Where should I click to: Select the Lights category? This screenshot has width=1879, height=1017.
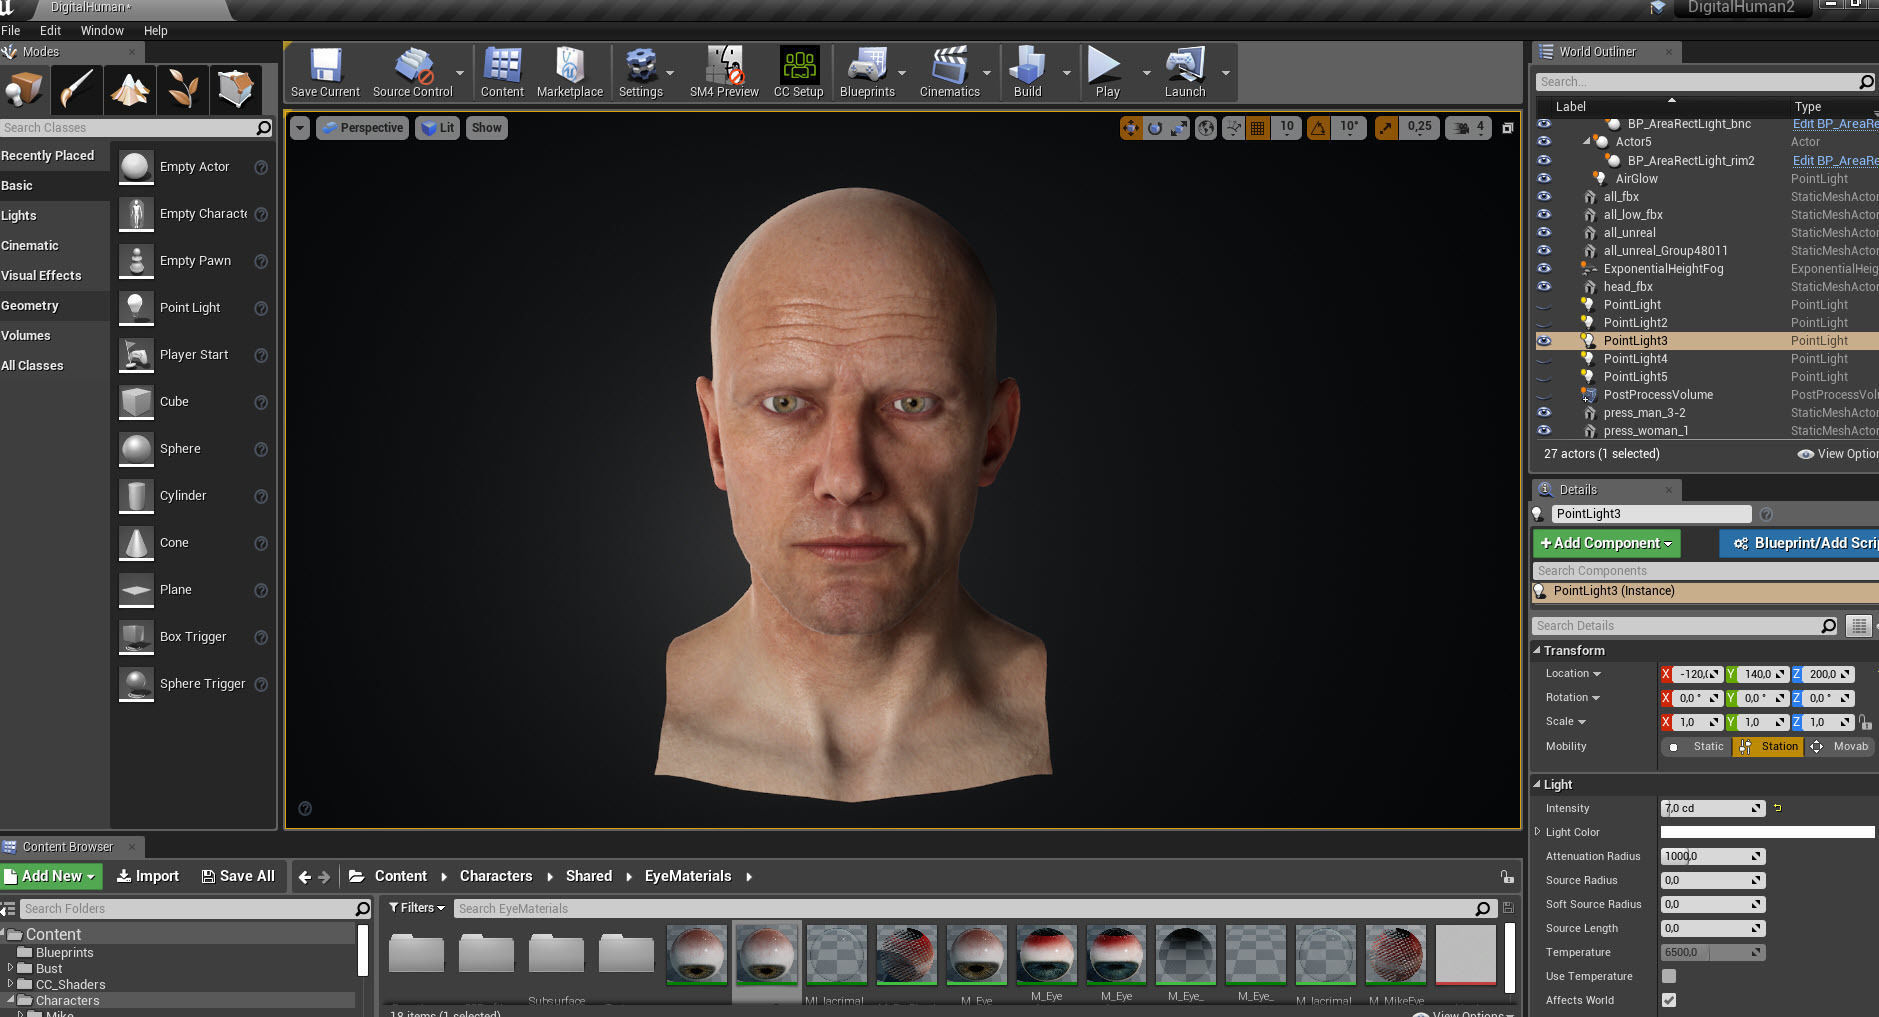(x=54, y=216)
